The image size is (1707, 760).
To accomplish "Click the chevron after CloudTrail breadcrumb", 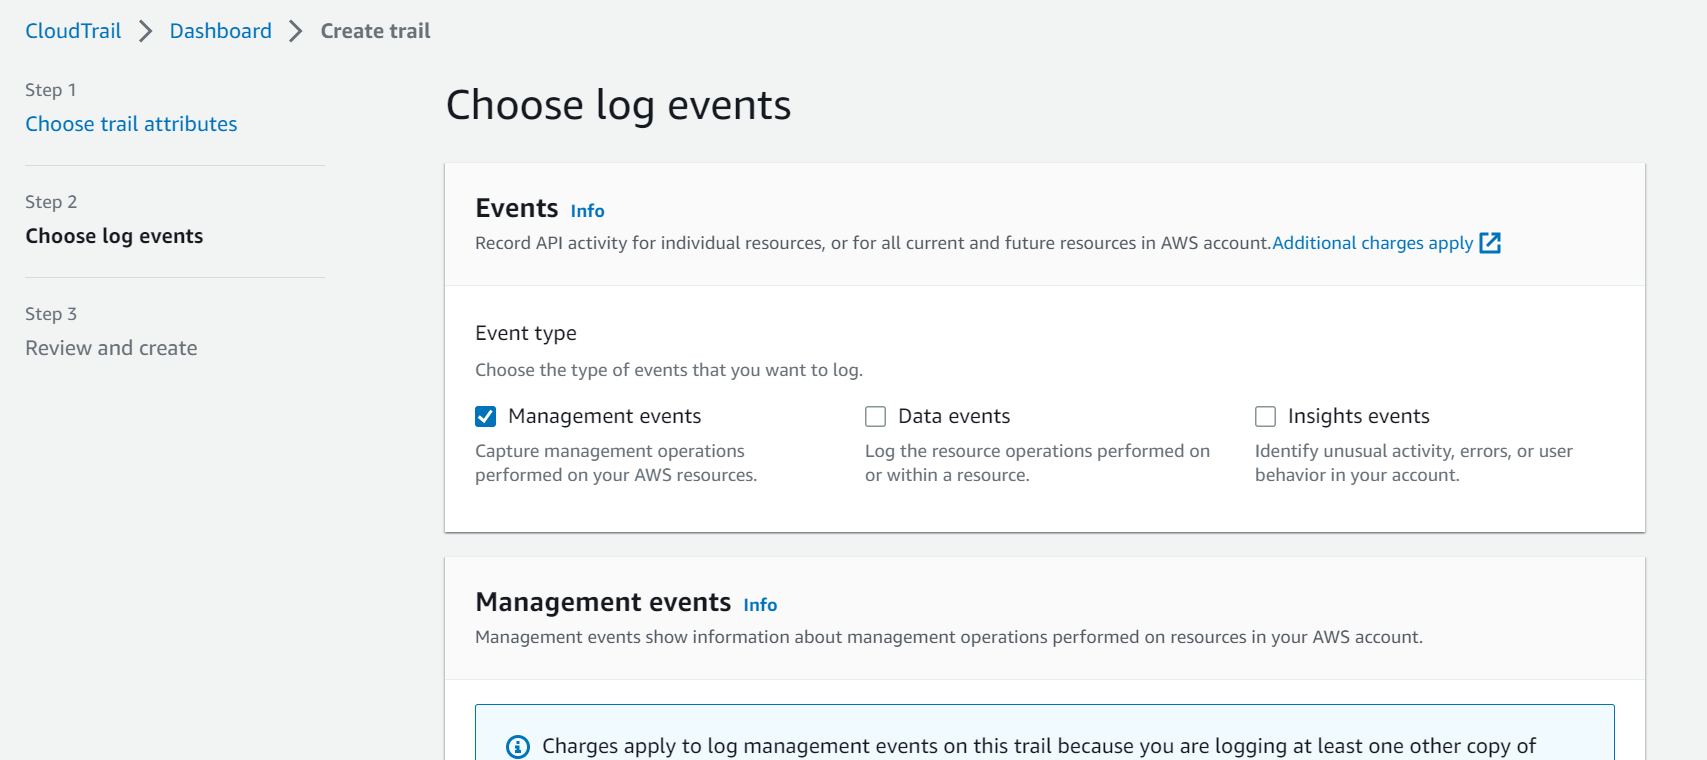I will (x=146, y=31).
